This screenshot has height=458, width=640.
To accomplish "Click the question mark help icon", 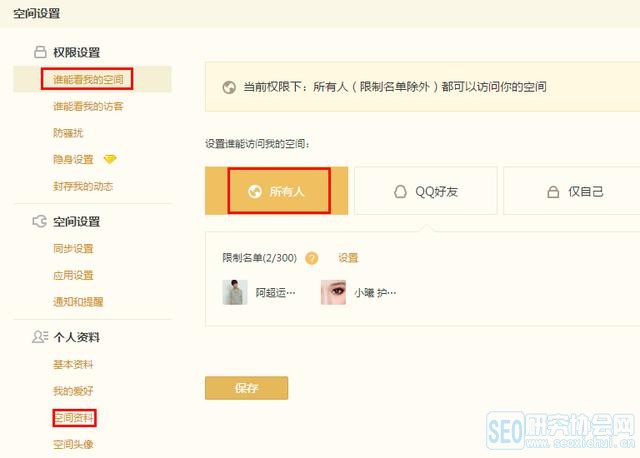I will click(312, 258).
